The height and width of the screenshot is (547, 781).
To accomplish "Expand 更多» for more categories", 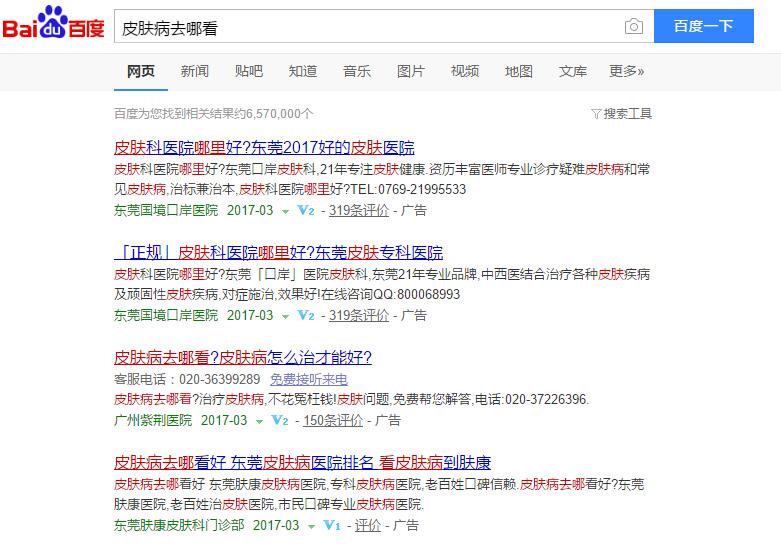I will coord(627,72).
